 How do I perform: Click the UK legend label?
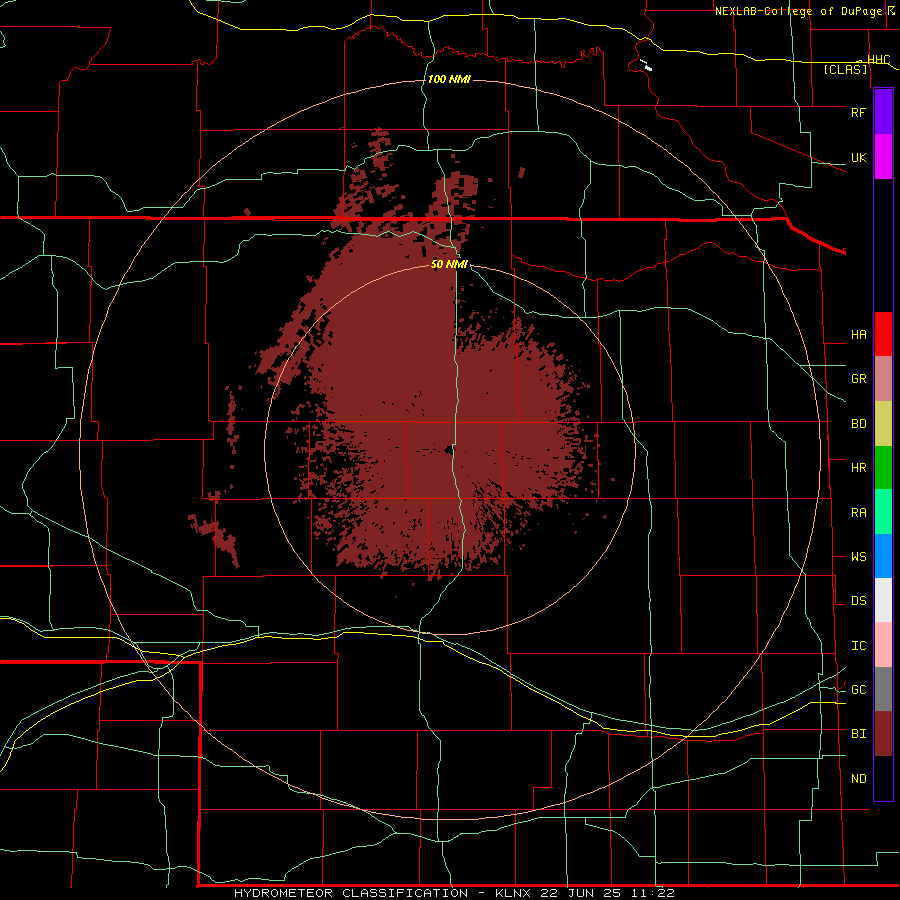(858, 157)
